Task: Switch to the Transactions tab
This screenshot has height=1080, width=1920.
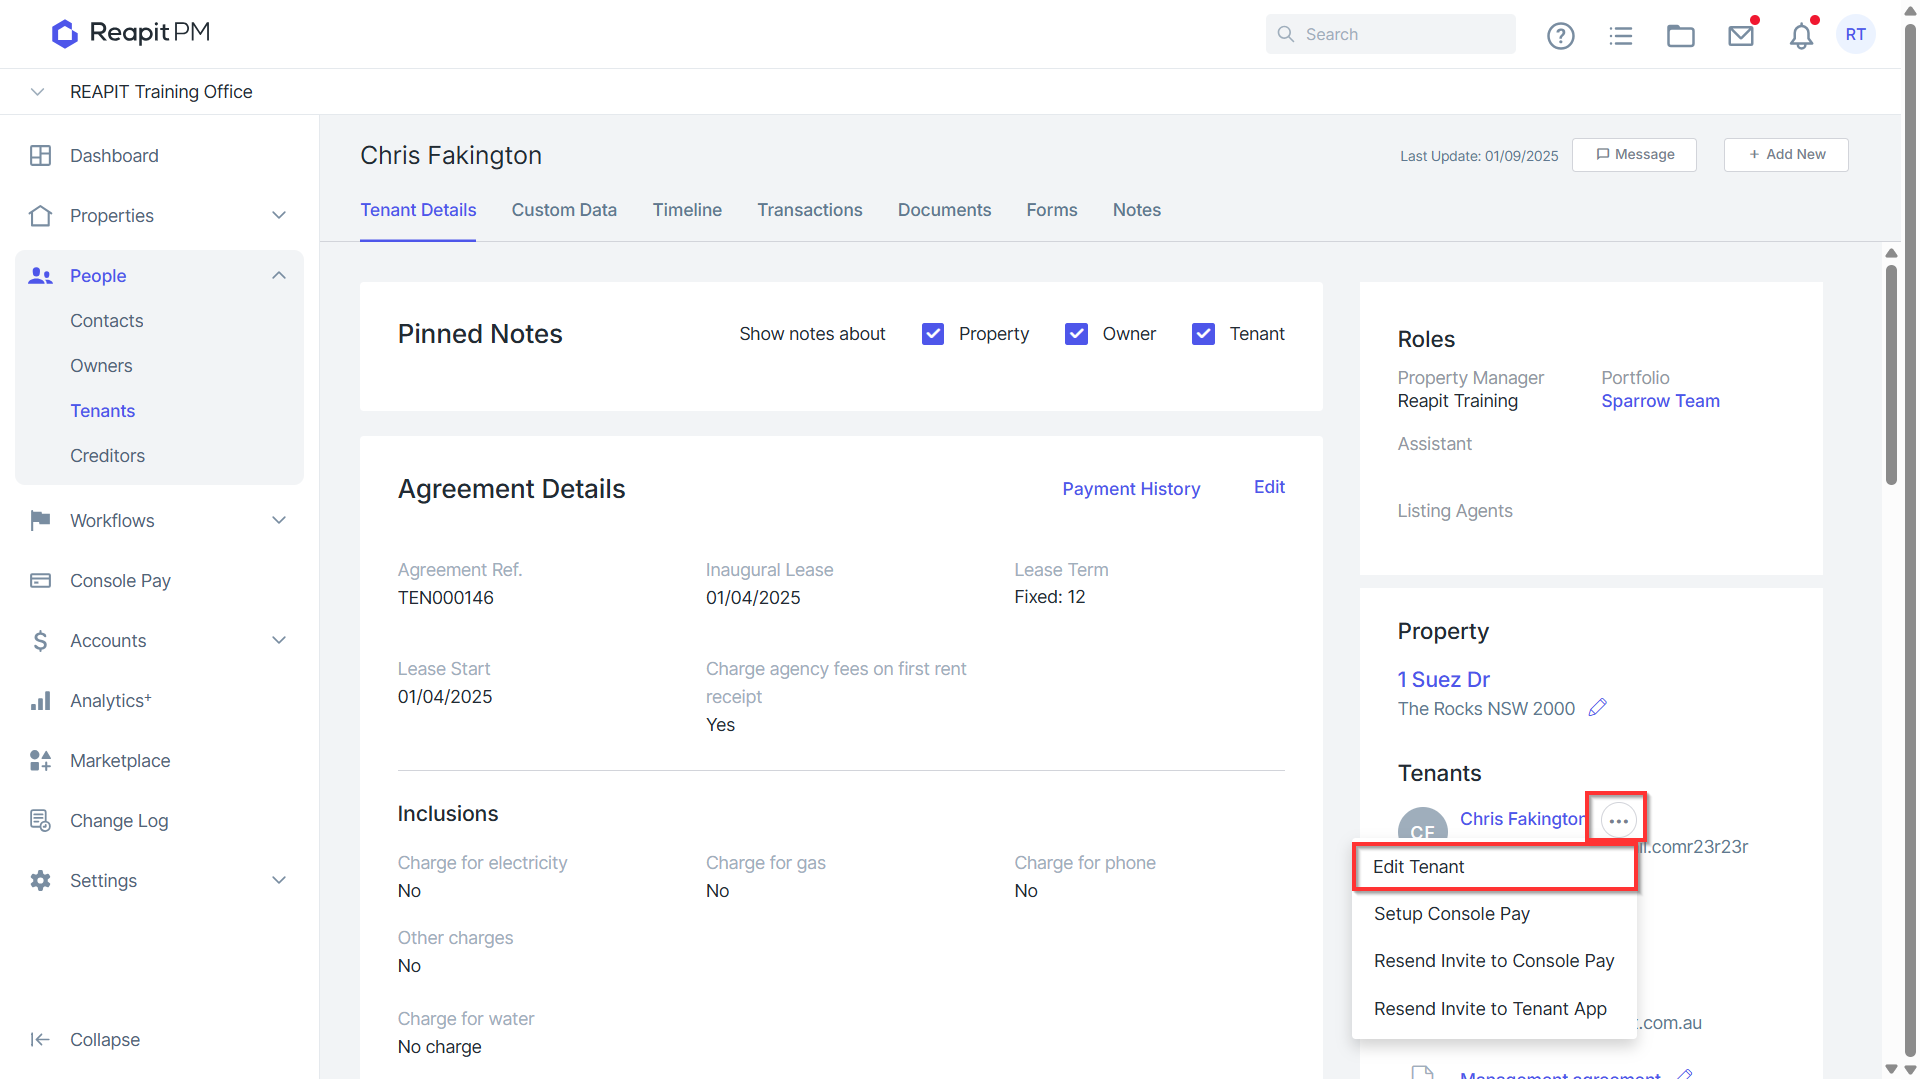Action: click(809, 210)
